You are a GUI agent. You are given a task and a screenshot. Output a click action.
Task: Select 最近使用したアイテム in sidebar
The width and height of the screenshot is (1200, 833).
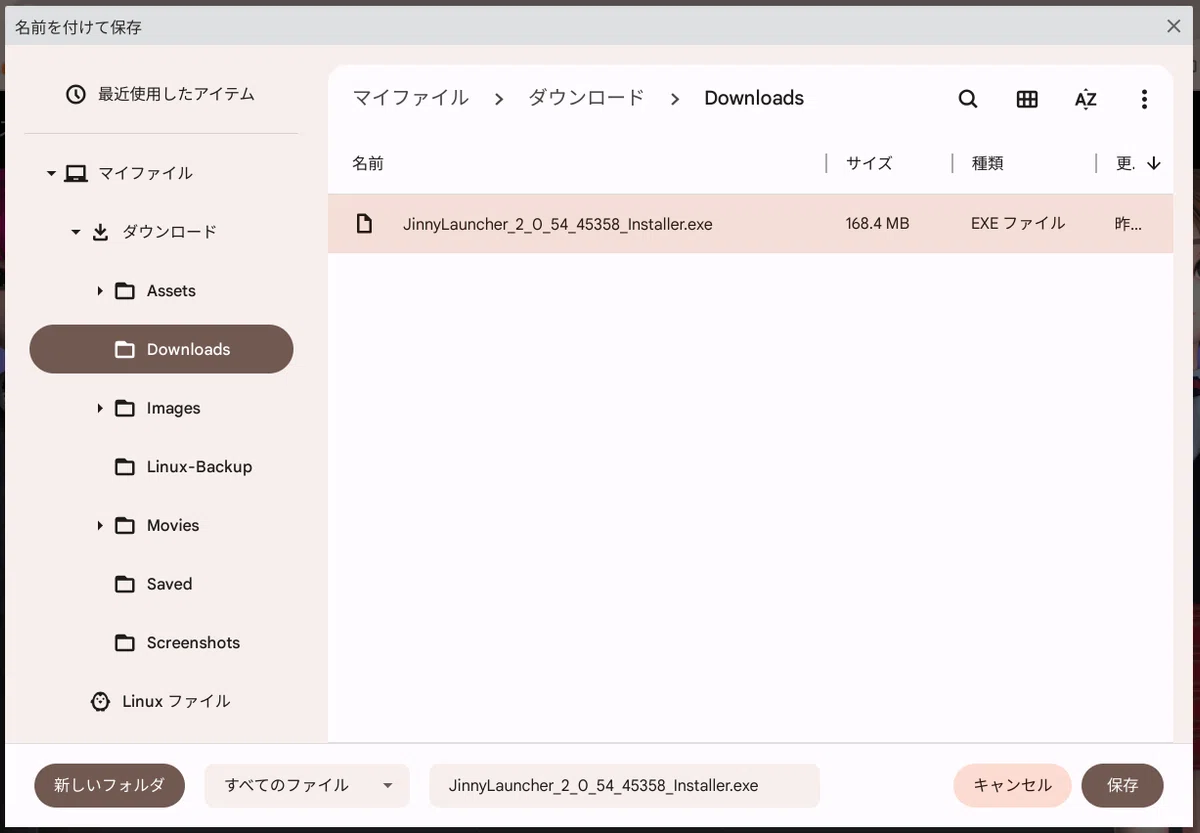161,94
